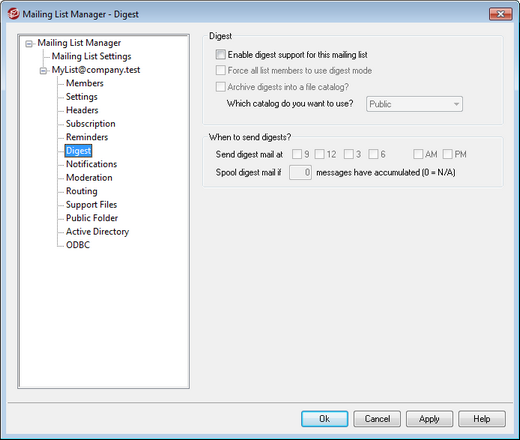Image resolution: width=520 pixels, height=440 pixels.
Task: Toggle Force all list members digest mode
Action: pos(220,70)
